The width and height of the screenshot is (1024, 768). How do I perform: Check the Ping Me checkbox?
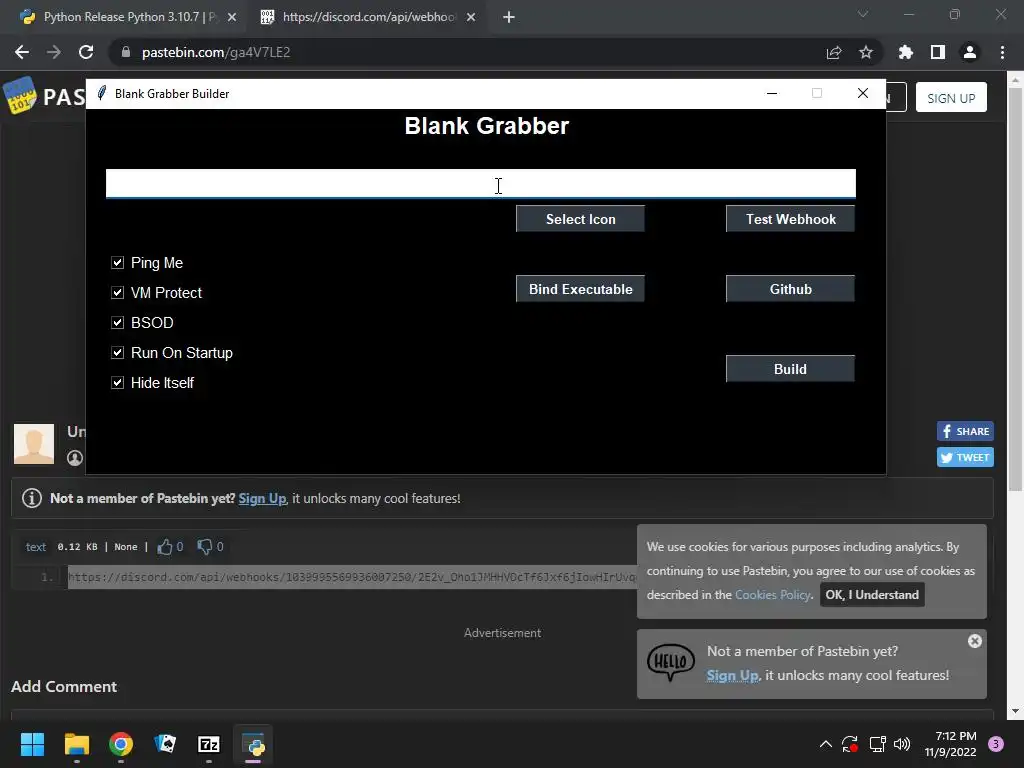118,263
